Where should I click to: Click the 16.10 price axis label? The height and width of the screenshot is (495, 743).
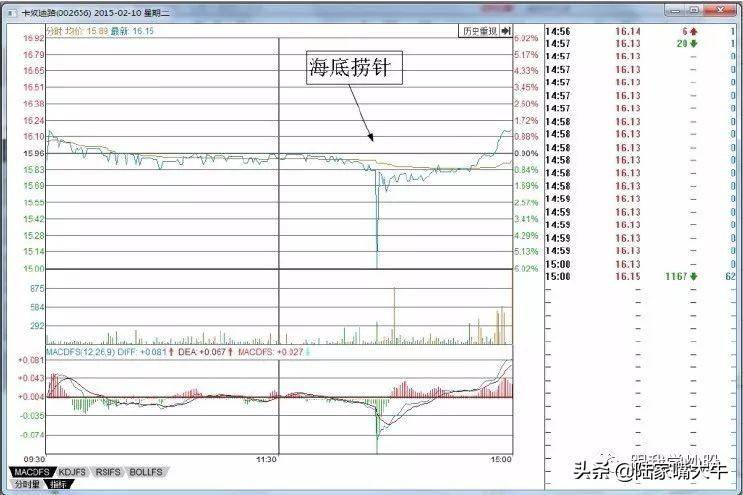tap(34, 137)
